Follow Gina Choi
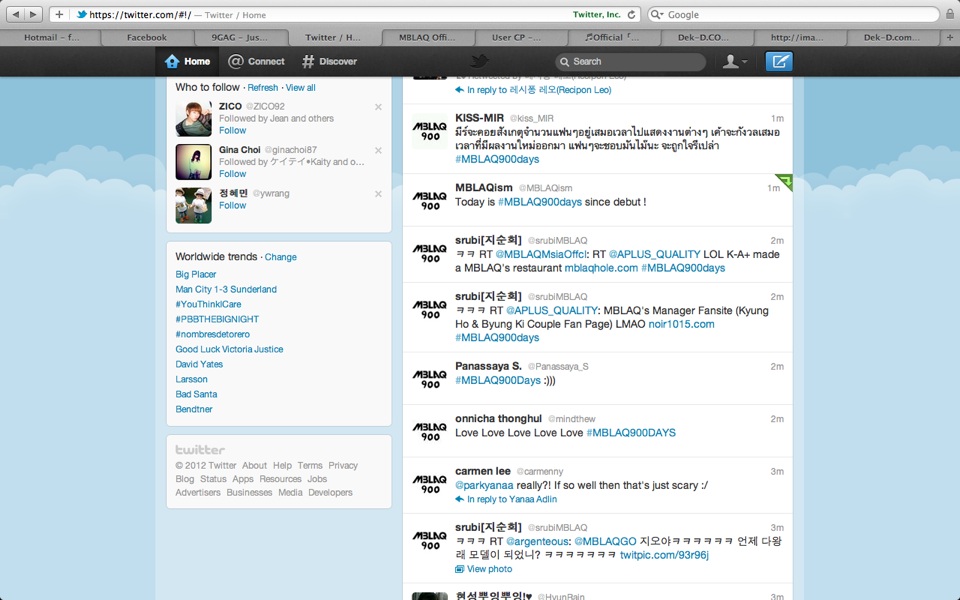The width and height of the screenshot is (960, 600). coord(233,174)
